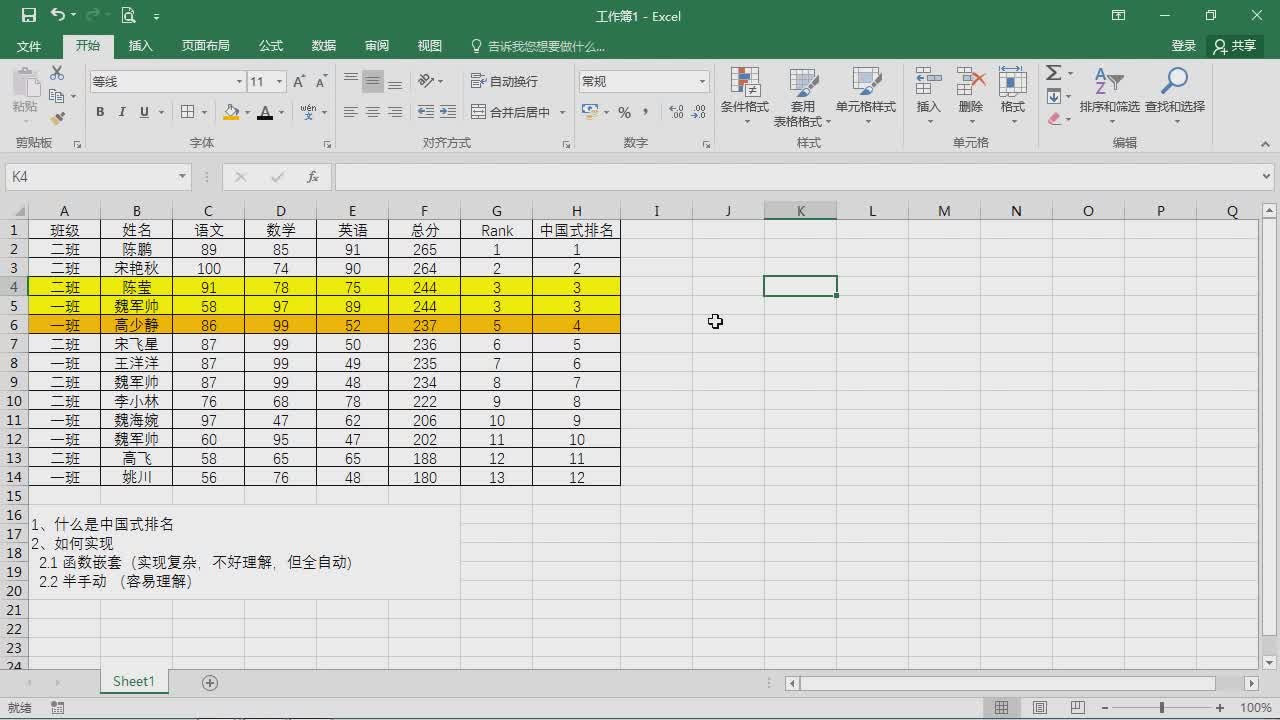1280x720 pixels.
Task: Click decrease decimal icon
Action: [697, 112]
